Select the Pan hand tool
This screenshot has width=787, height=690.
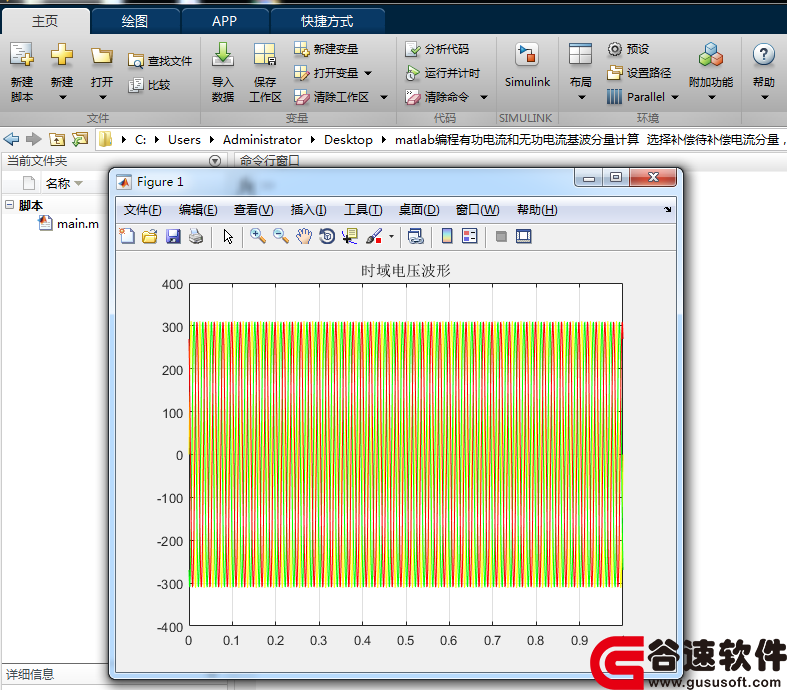coord(304,236)
